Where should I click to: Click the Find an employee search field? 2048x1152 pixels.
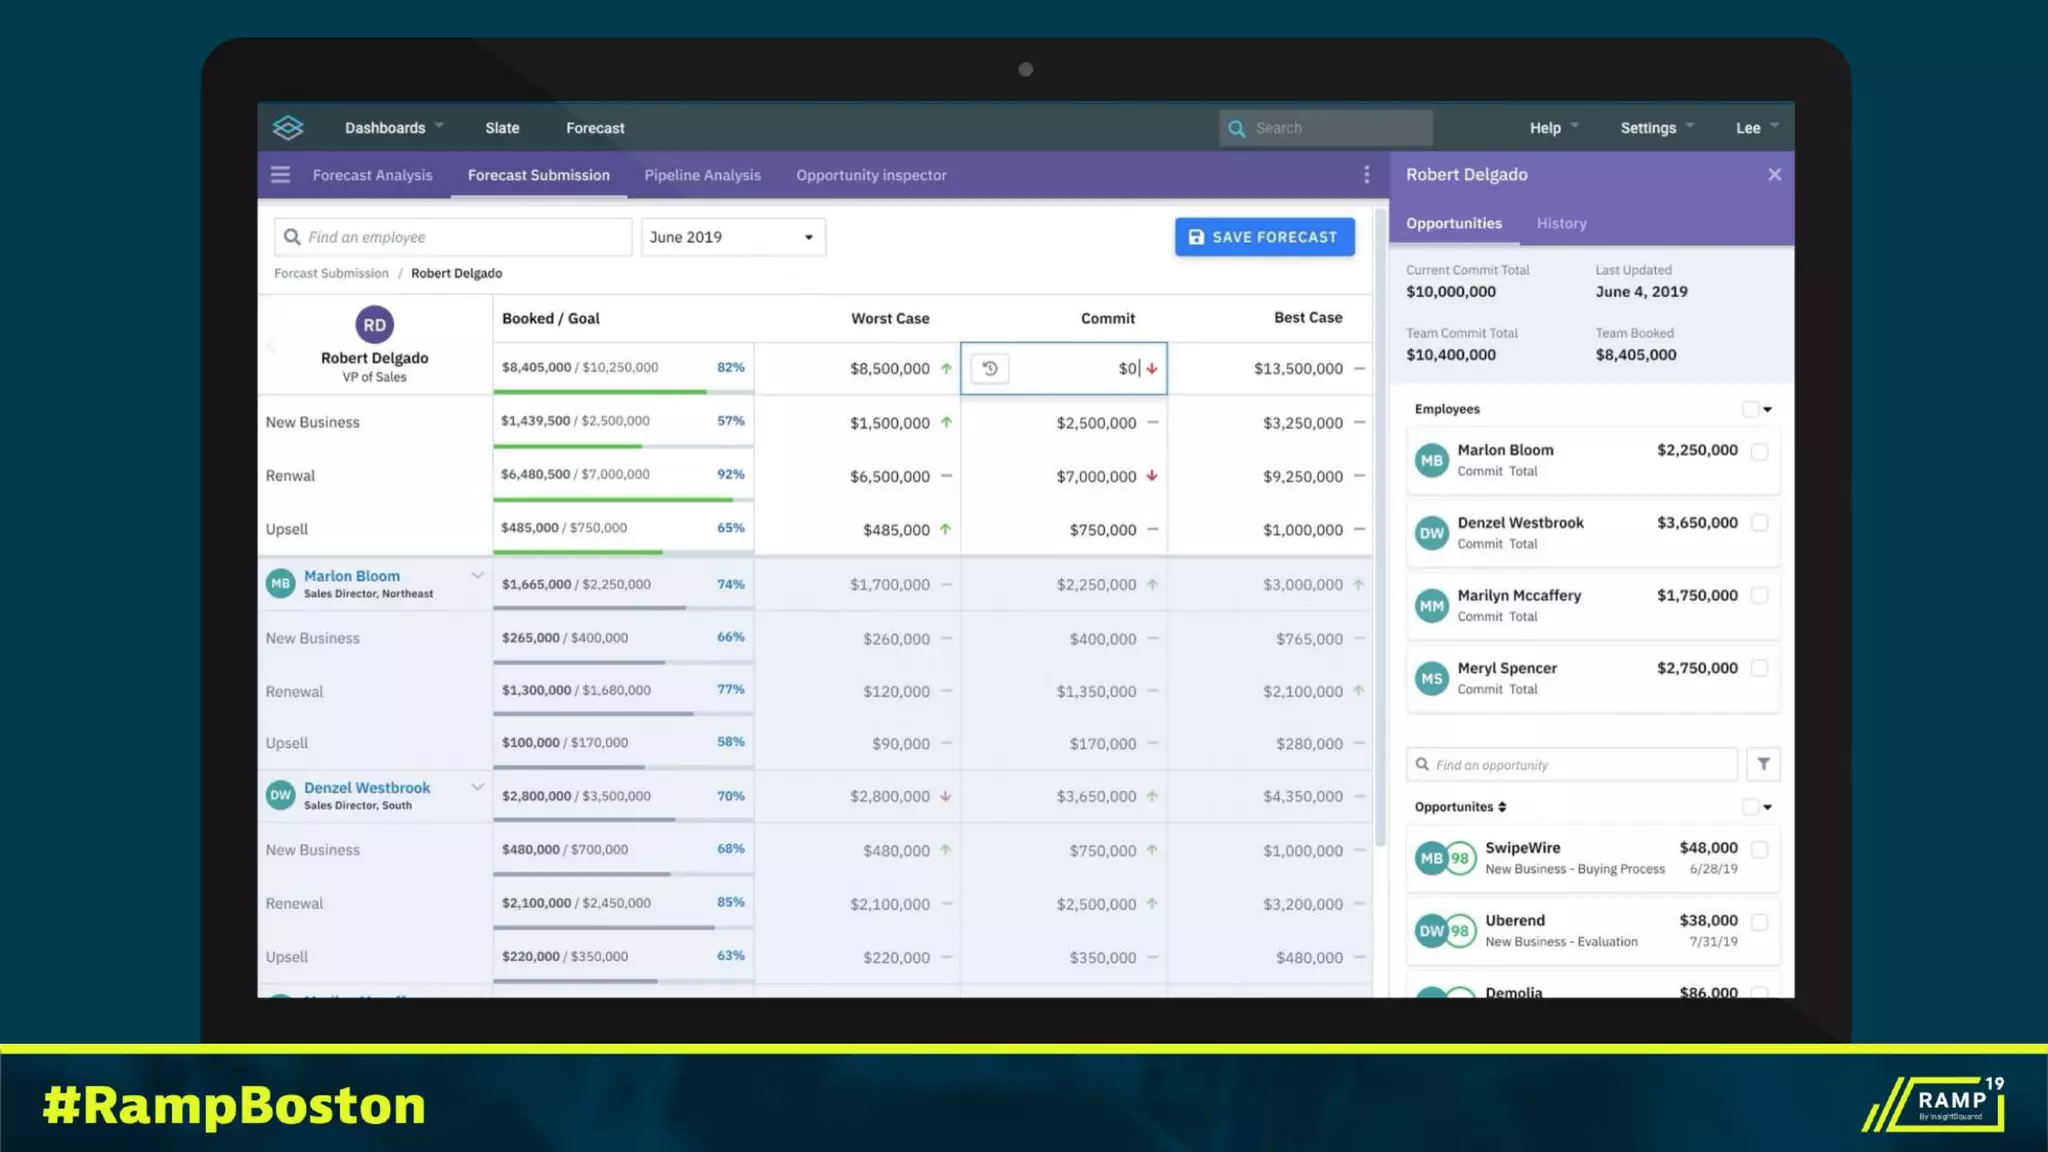455,237
